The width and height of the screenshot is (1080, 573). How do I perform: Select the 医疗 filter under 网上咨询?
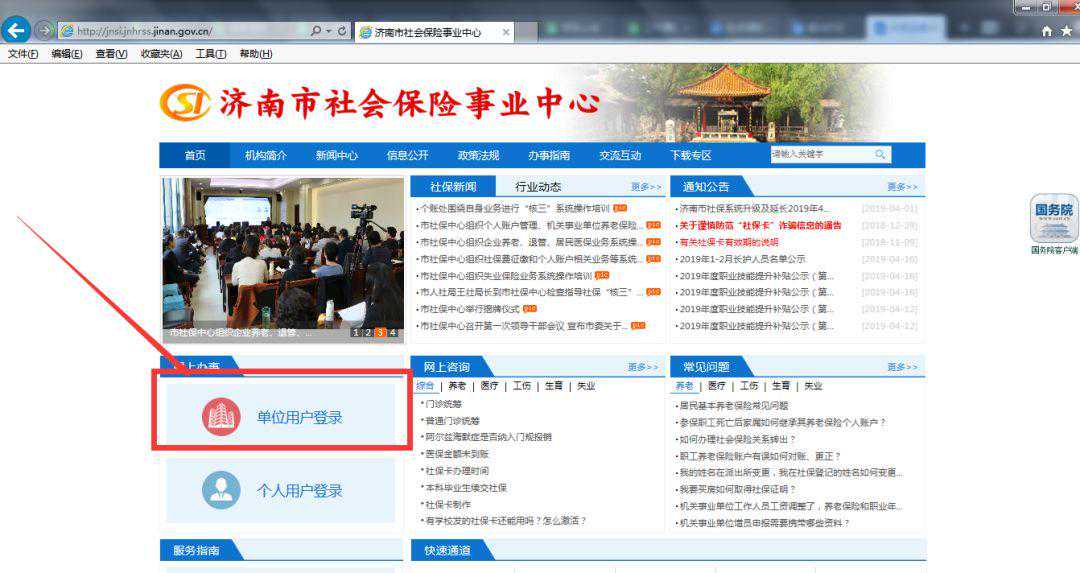(x=488, y=386)
